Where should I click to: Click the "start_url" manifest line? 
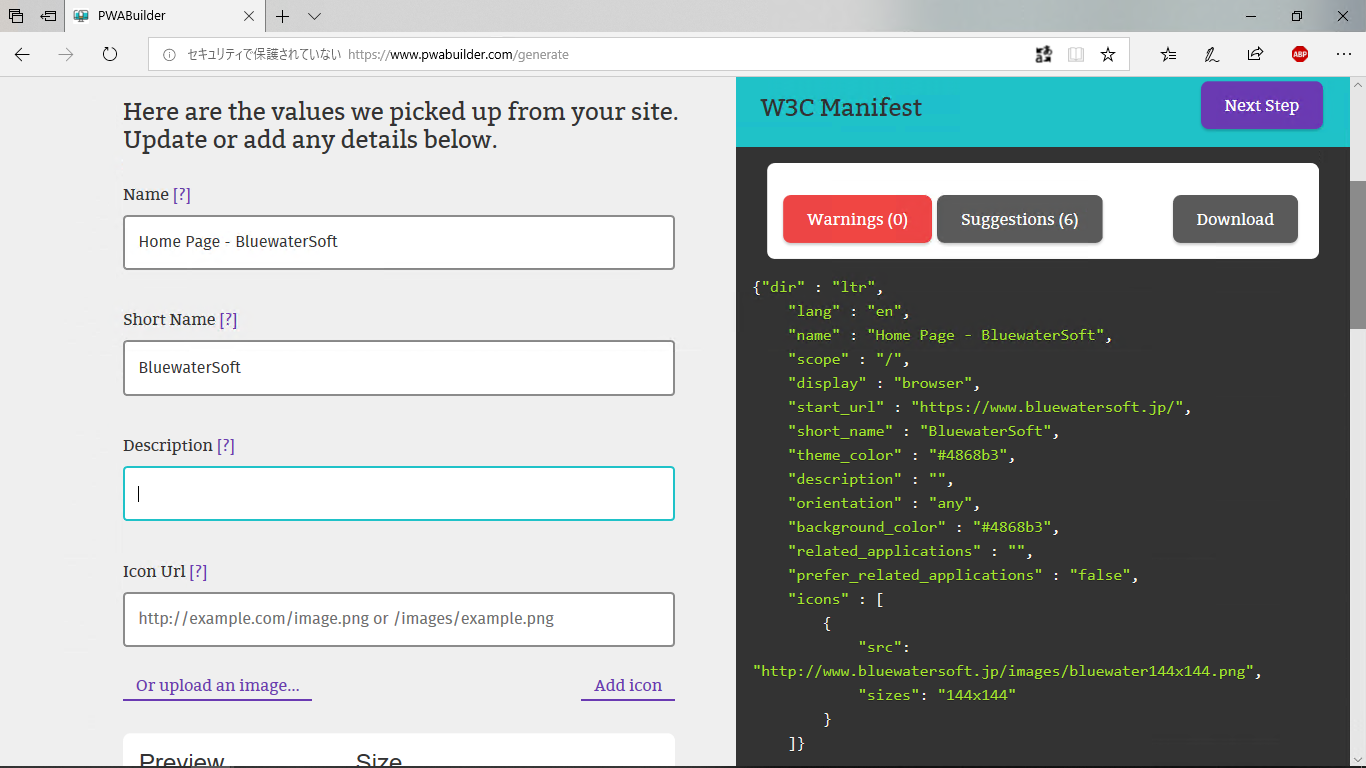coord(989,407)
